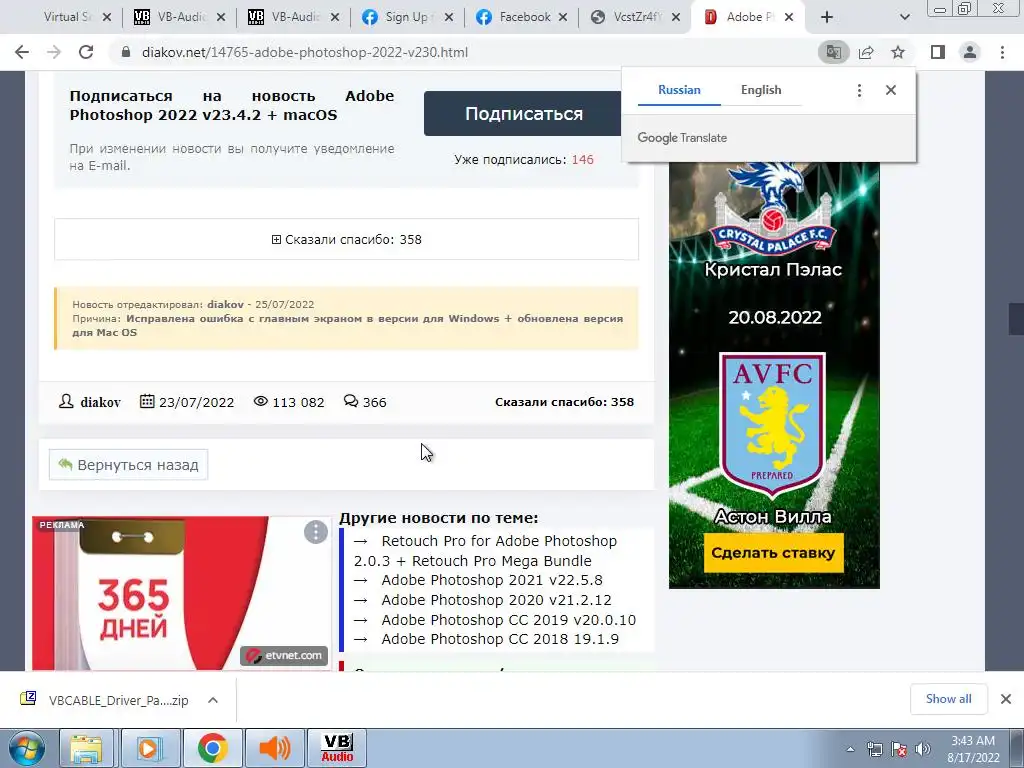This screenshot has width=1024, height=768.
Task: Open Chrome from the taskbar
Action: pyautogui.click(x=212, y=748)
